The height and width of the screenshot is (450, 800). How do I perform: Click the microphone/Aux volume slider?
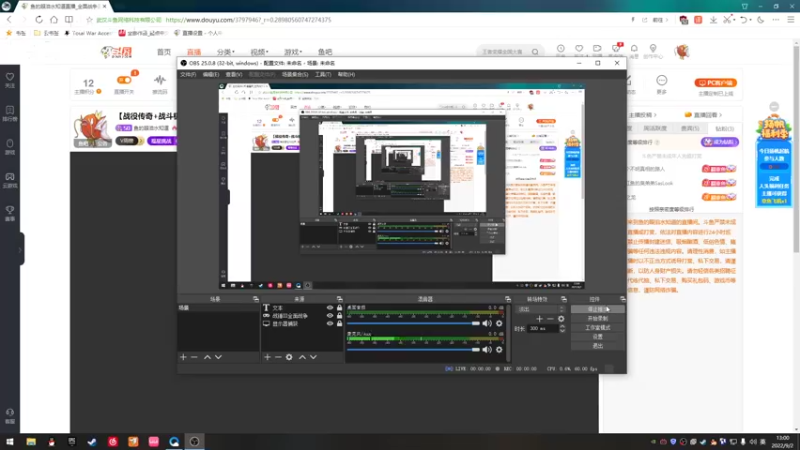click(413, 349)
